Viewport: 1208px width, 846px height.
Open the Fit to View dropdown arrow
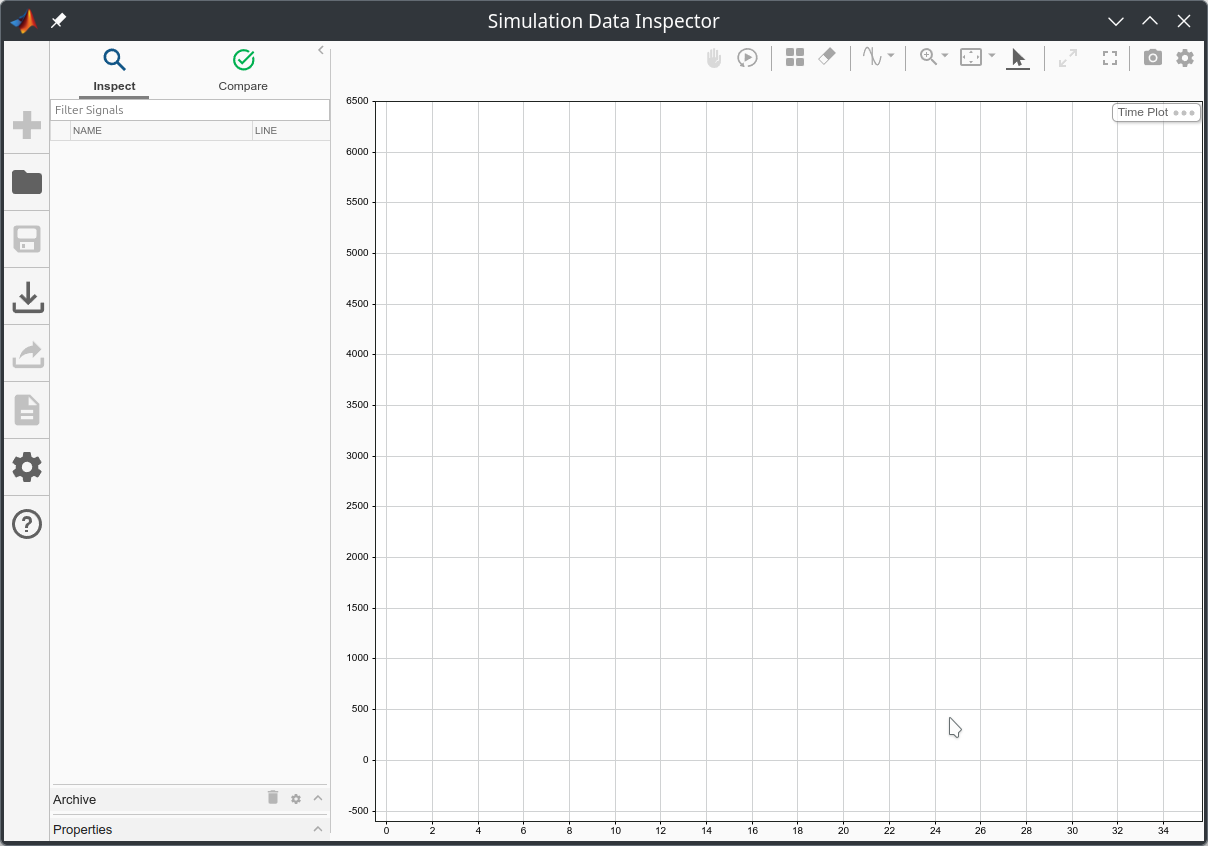click(992, 56)
